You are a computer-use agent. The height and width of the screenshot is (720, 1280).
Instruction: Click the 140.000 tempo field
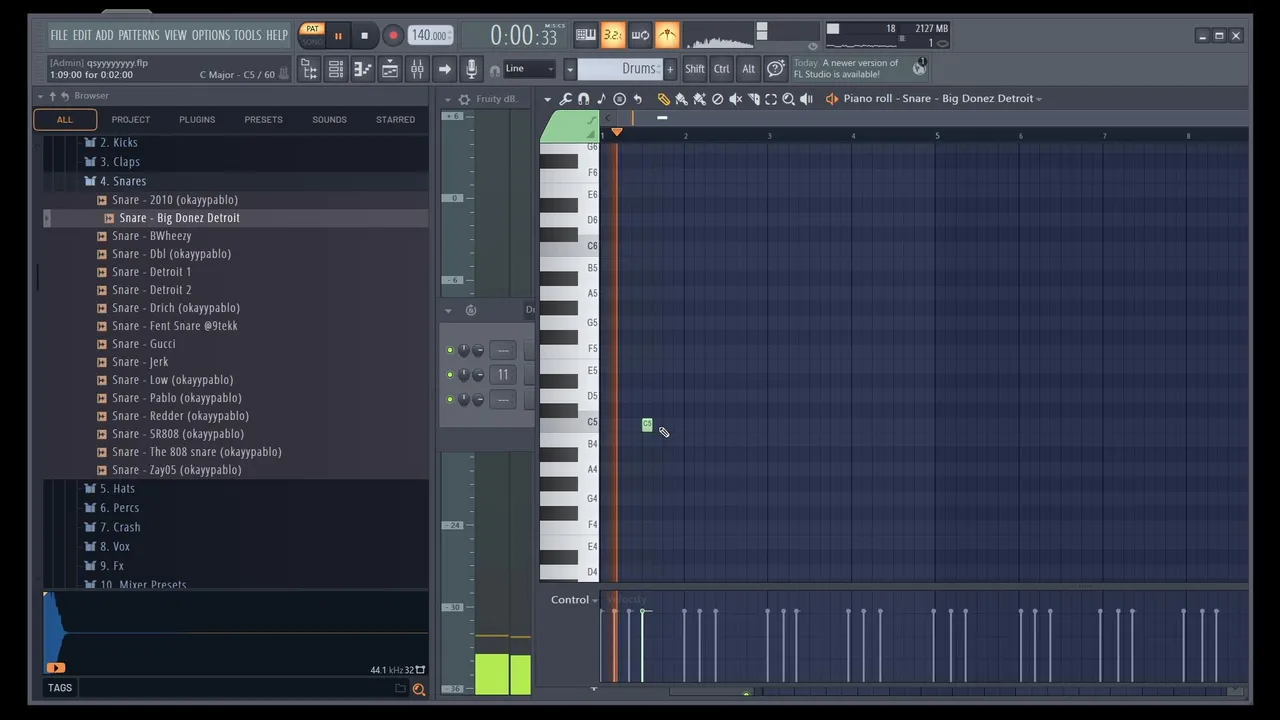click(429, 36)
